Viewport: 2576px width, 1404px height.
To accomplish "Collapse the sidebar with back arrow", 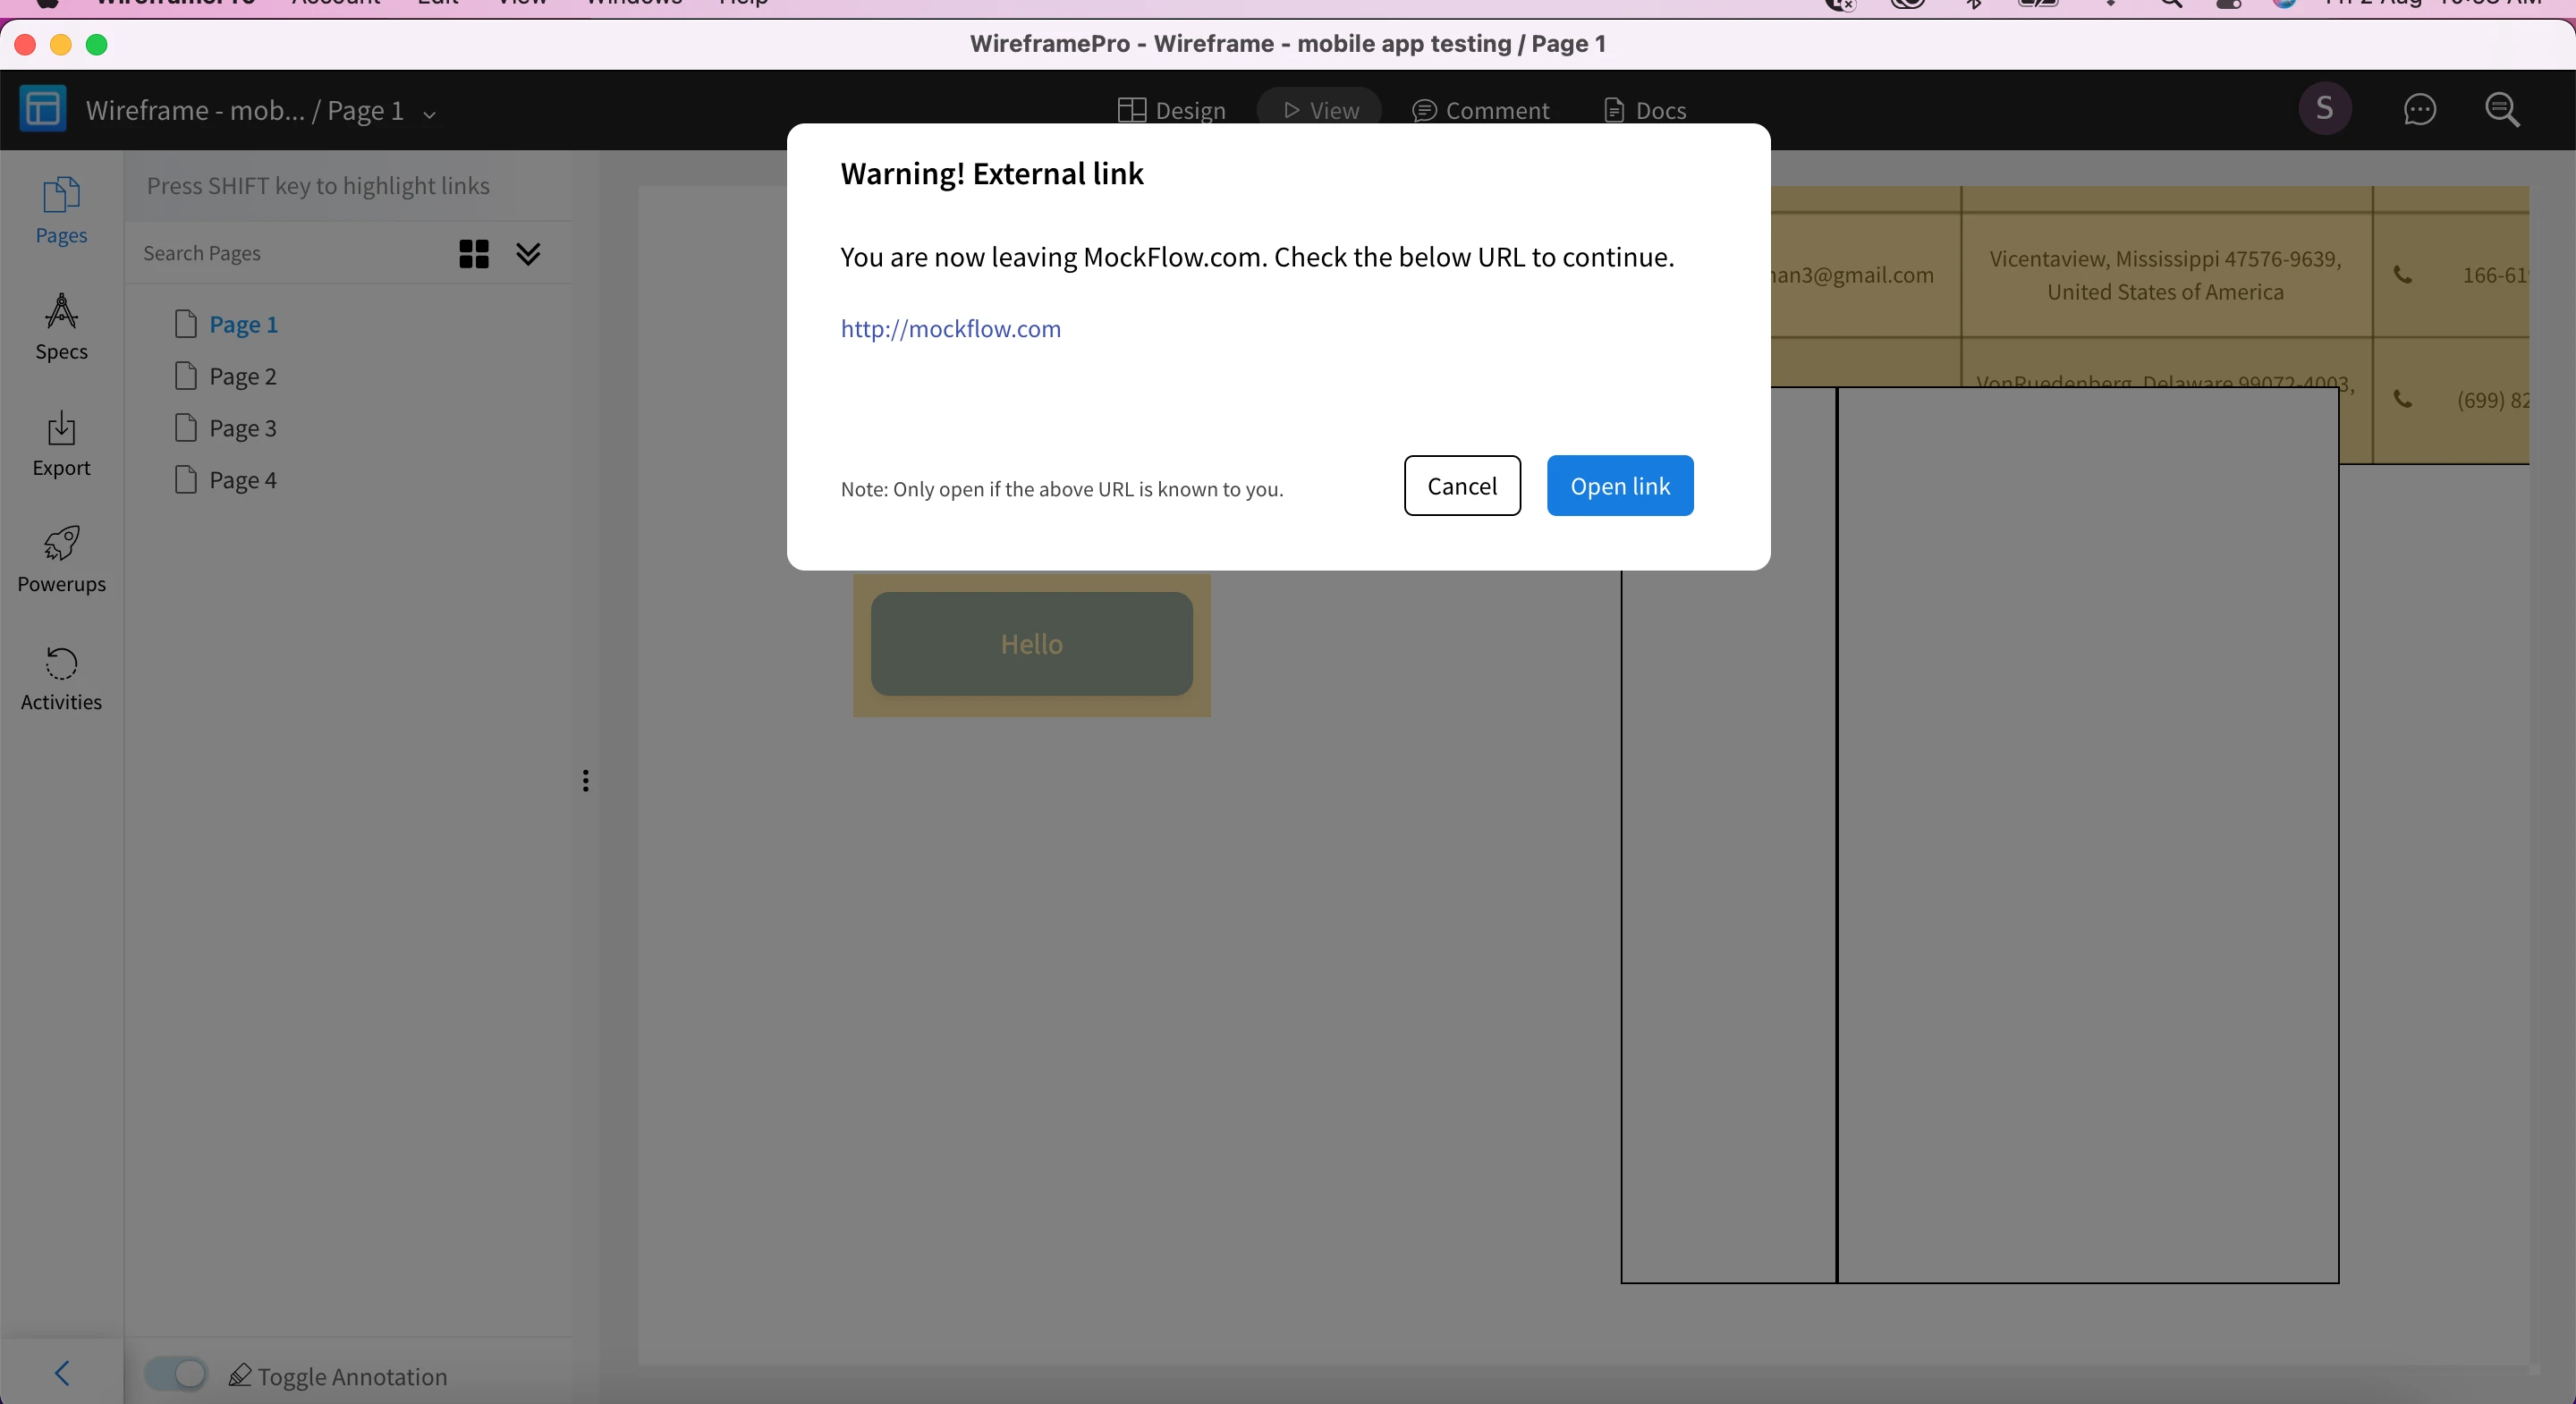I will point(62,1373).
